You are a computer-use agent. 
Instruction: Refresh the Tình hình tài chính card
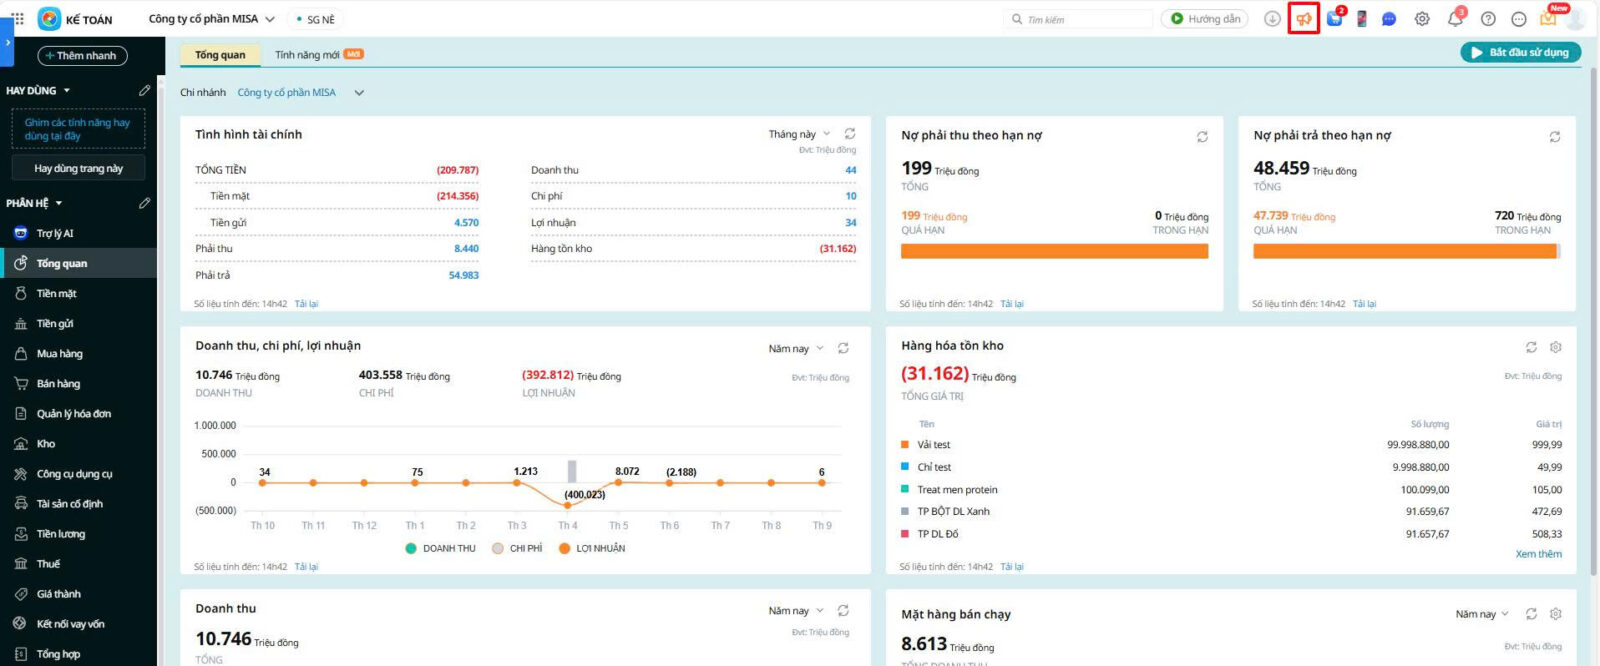849,134
